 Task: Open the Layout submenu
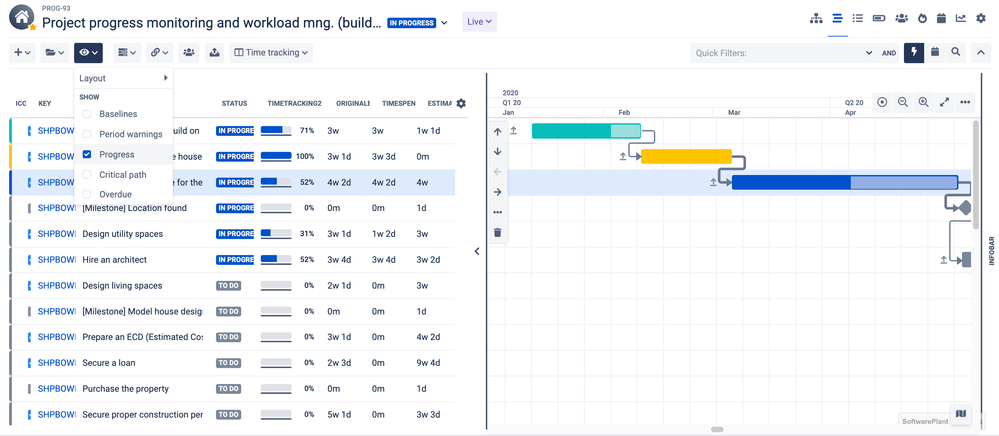point(124,78)
